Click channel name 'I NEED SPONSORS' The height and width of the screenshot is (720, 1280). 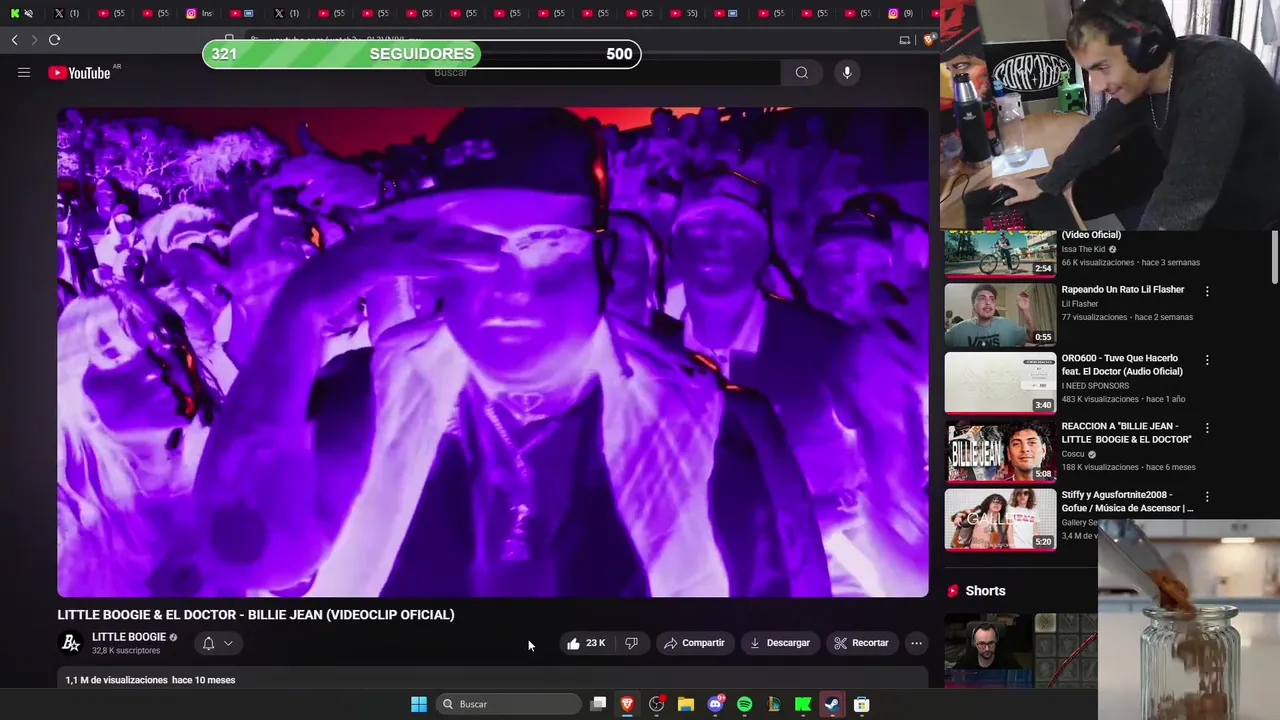click(x=1095, y=386)
